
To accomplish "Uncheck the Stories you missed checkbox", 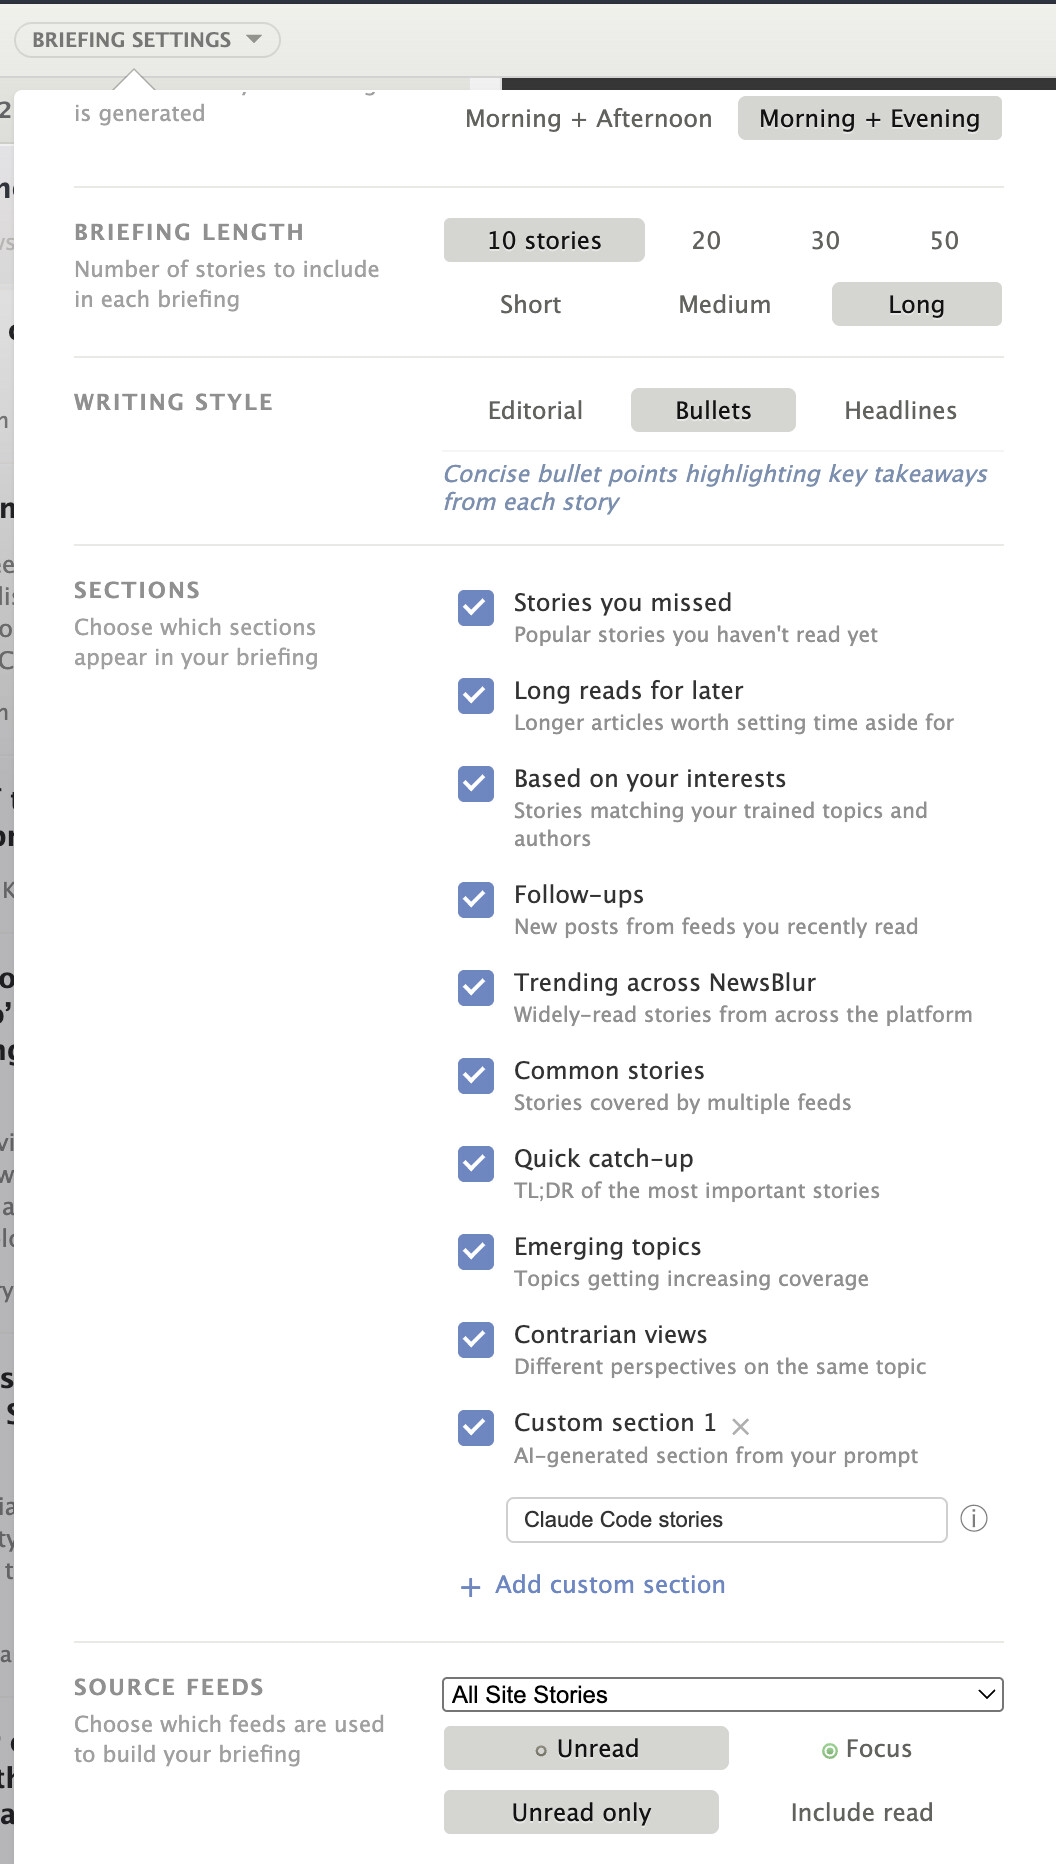I will 476,607.
